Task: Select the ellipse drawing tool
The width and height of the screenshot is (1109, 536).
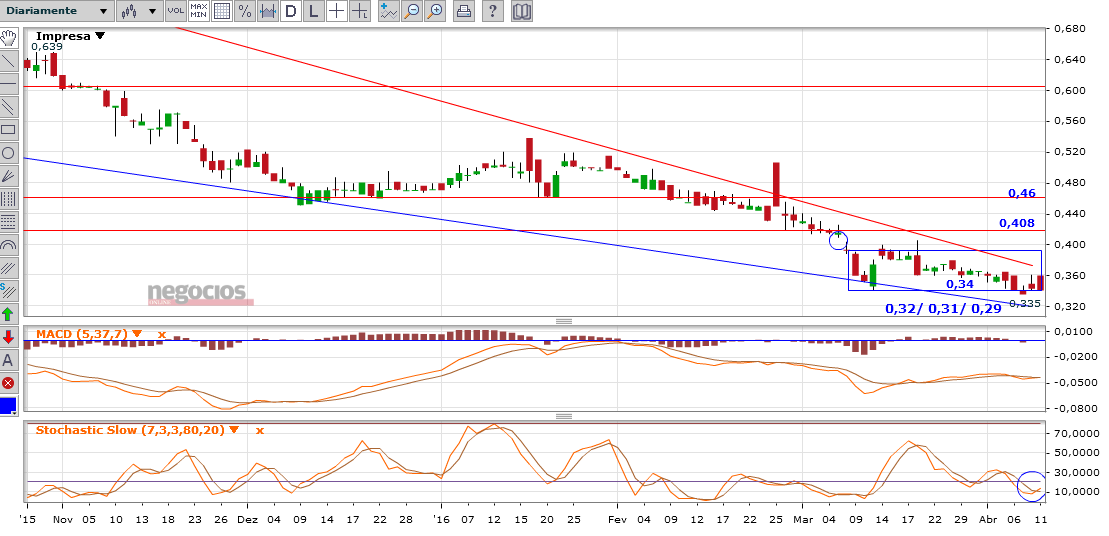Action: pyautogui.click(x=8, y=152)
